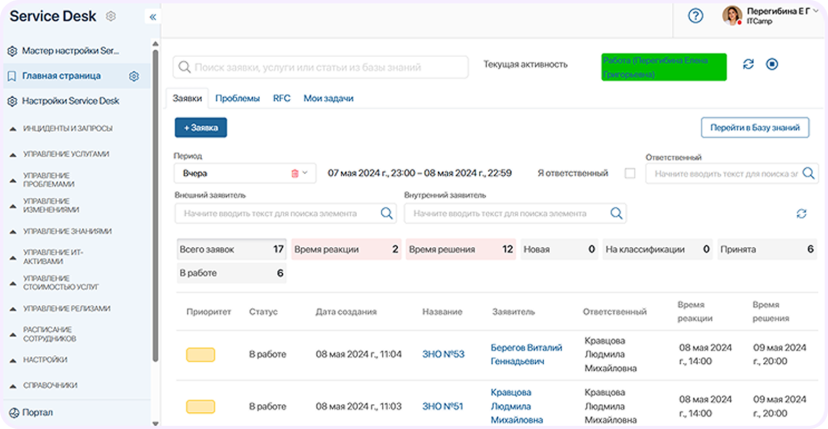The image size is (828, 429).
Task: Click the user avatar photo
Action: (732, 15)
